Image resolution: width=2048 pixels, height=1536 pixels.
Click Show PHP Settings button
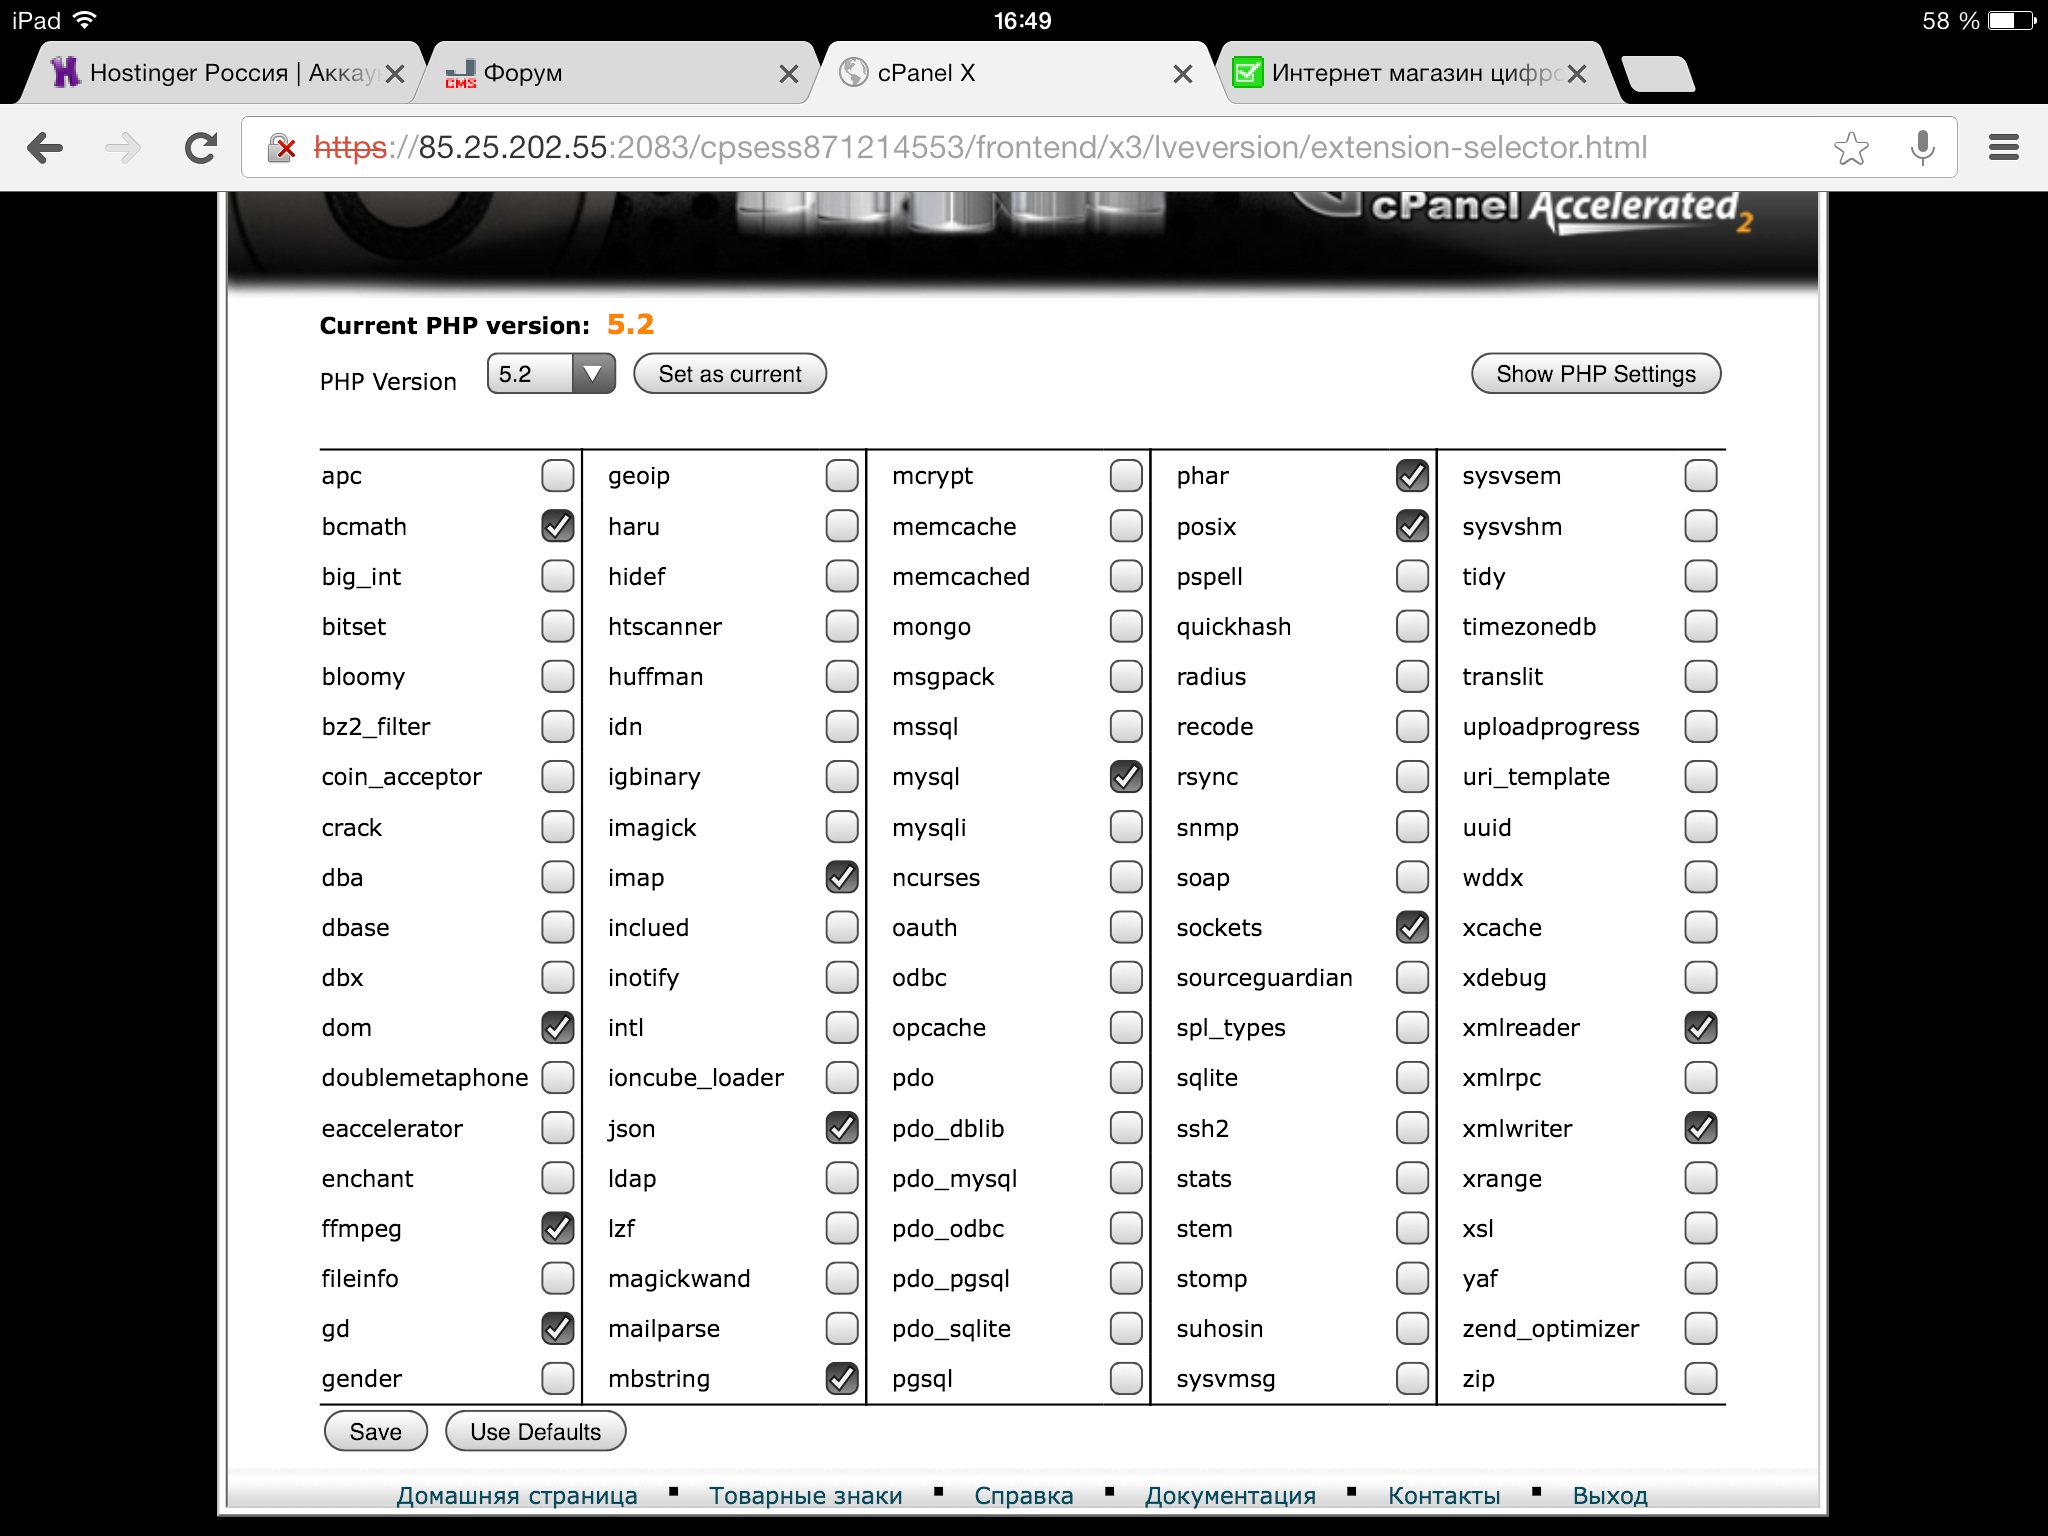pos(1595,374)
